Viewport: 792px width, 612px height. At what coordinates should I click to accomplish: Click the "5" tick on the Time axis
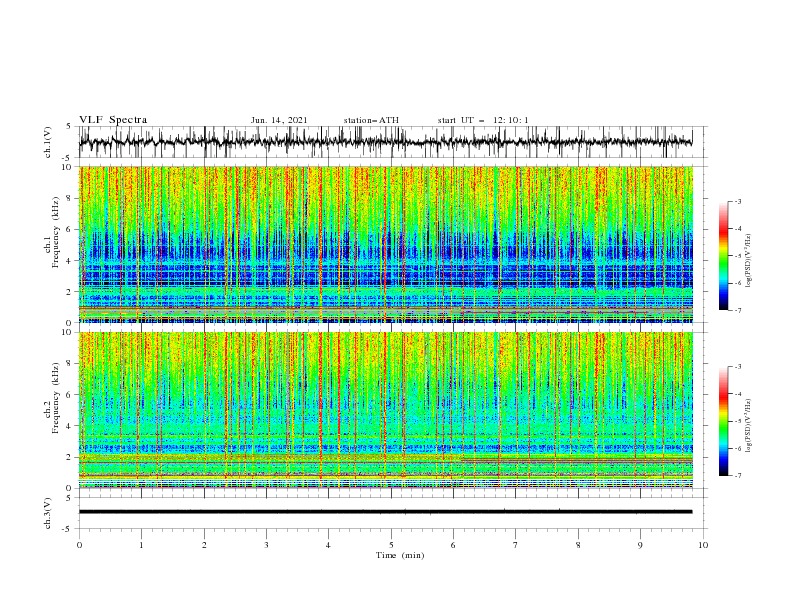391,545
